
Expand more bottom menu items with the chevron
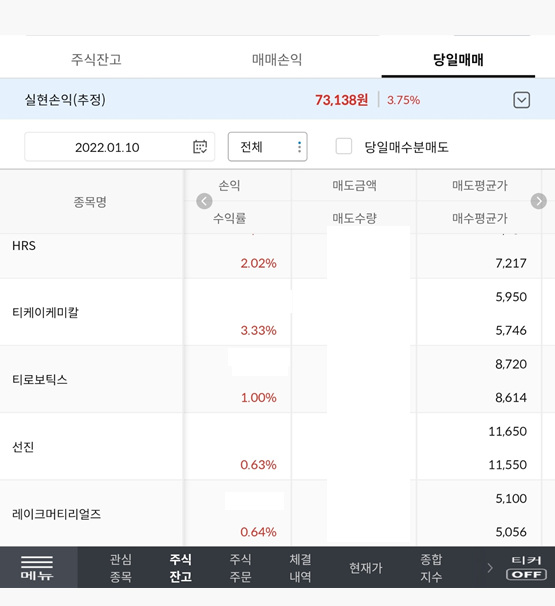pos(490,568)
